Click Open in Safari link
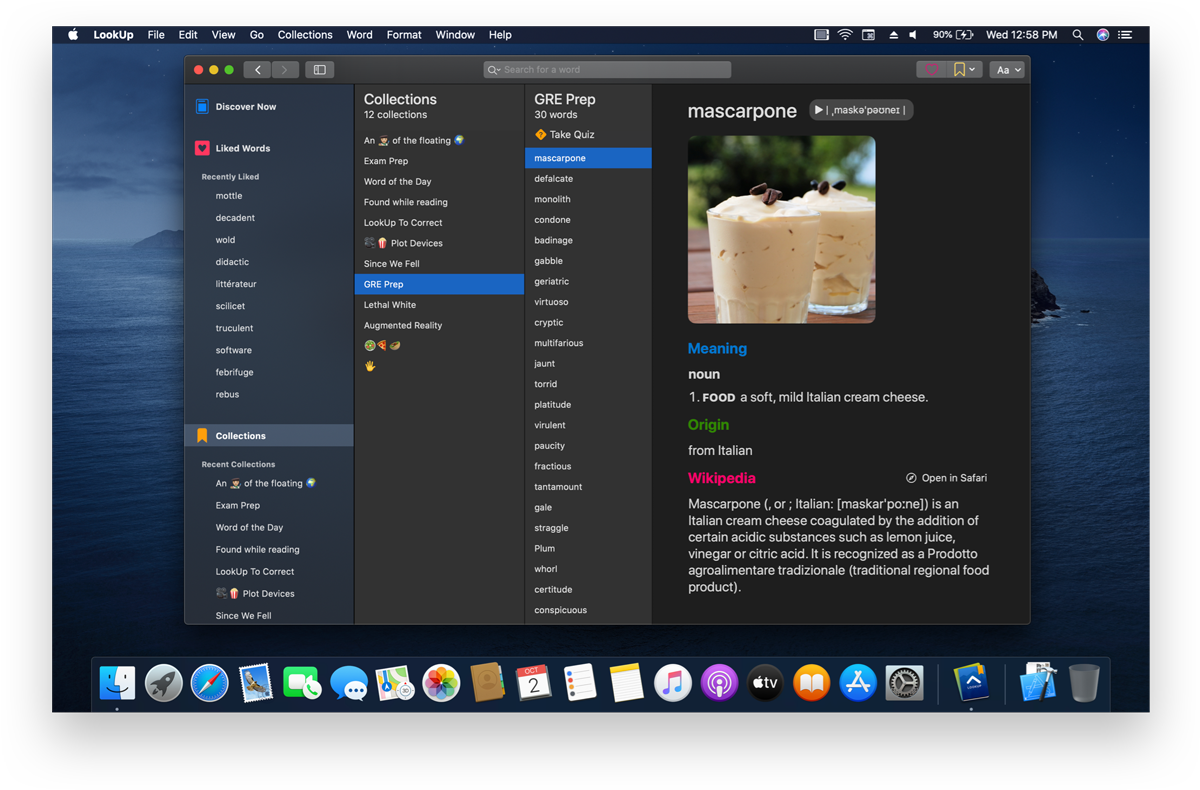 pyautogui.click(x=946, y=478)
